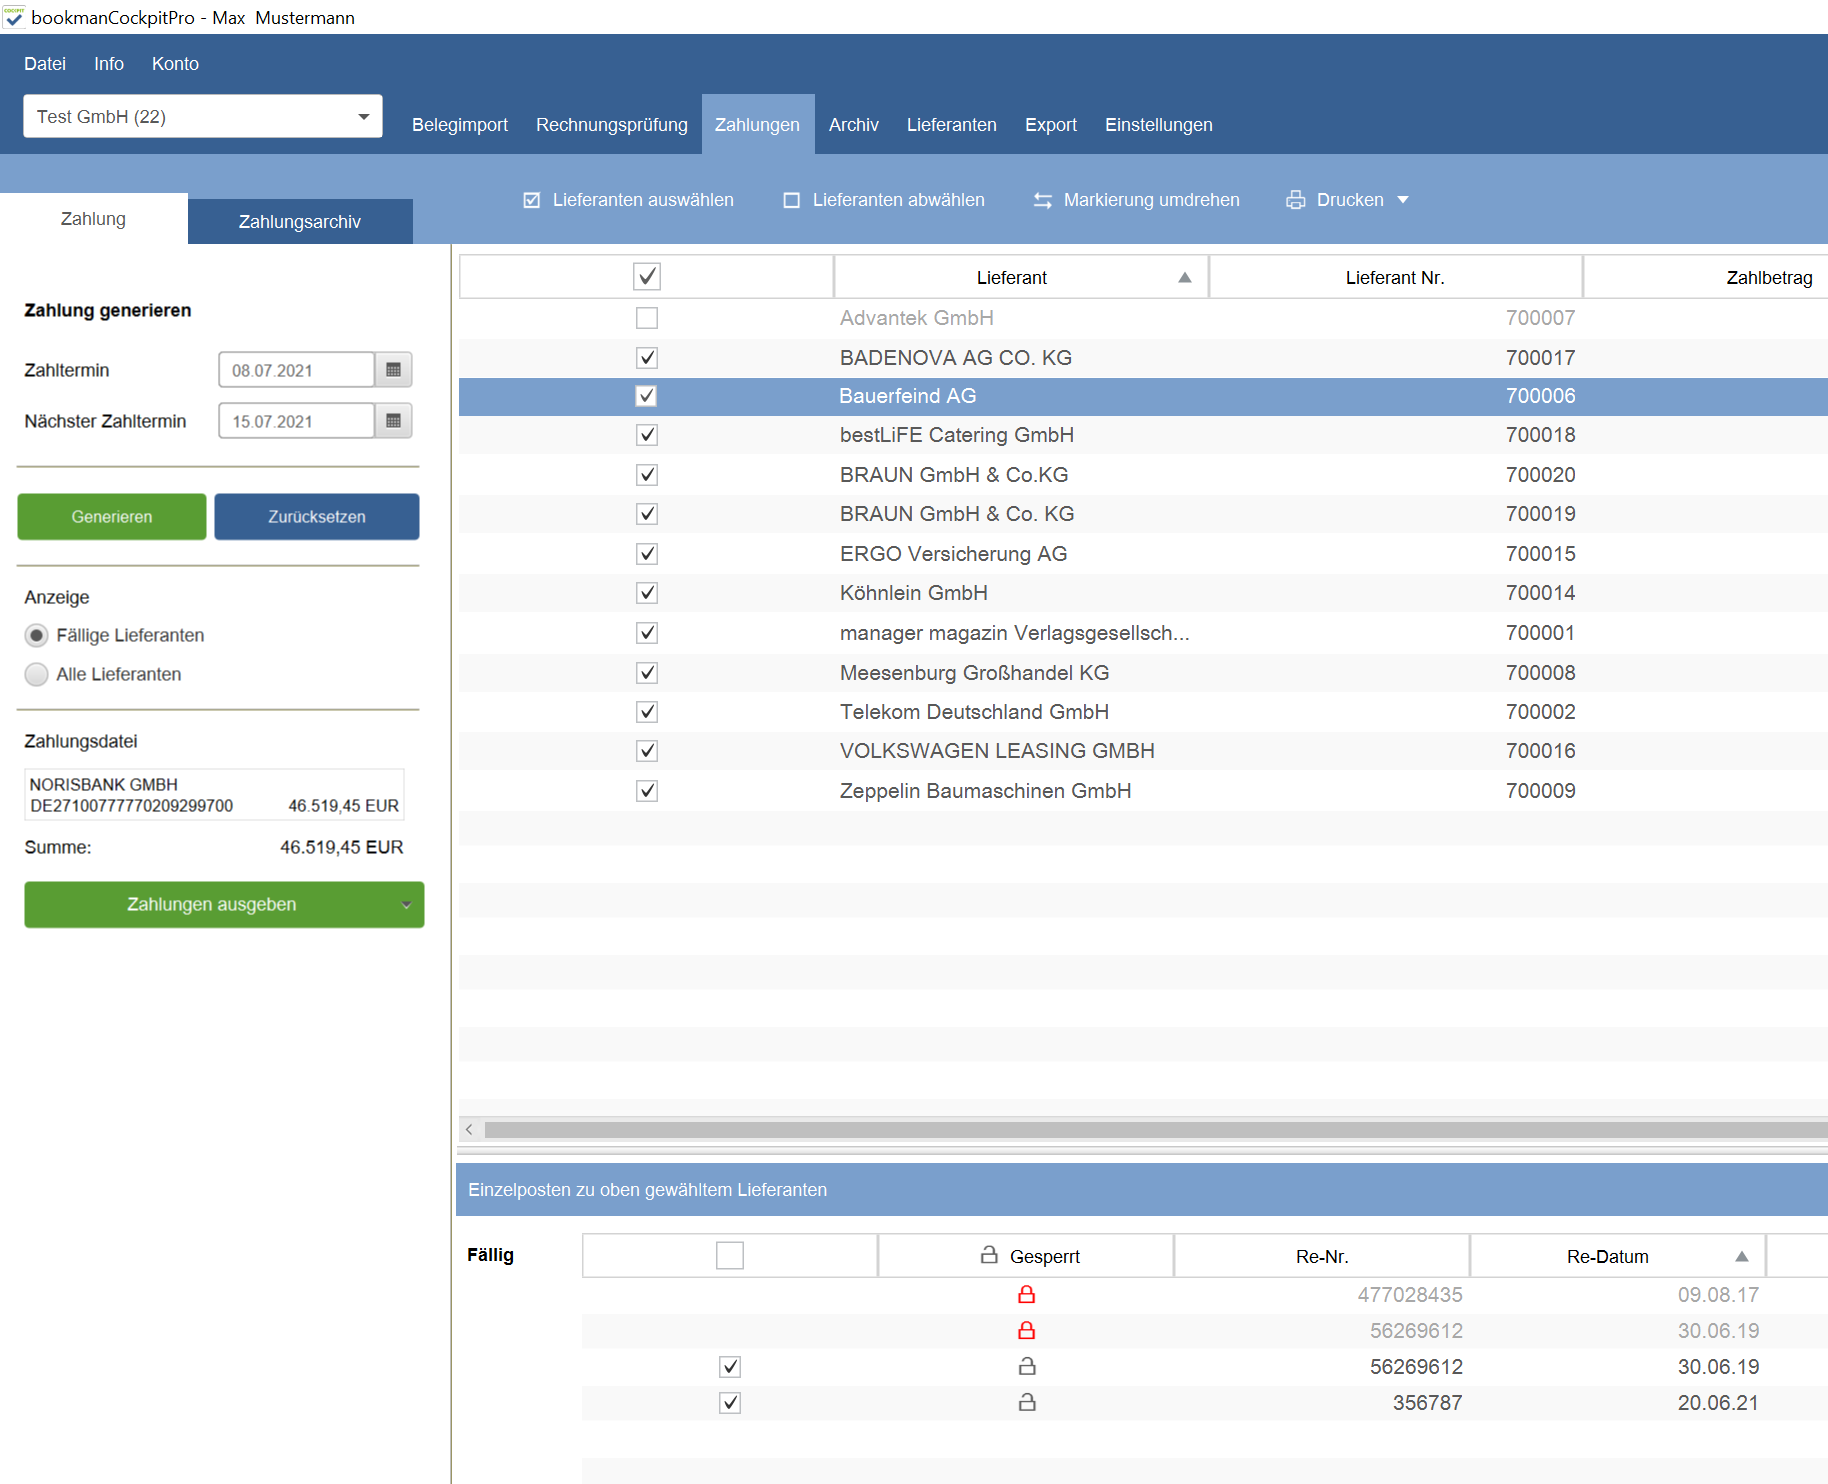Image resolution: width=1828 pixels, height=1484 pixels.
Task: Open the Test GmbH (22) company dropdown
Action: (203, 116)
